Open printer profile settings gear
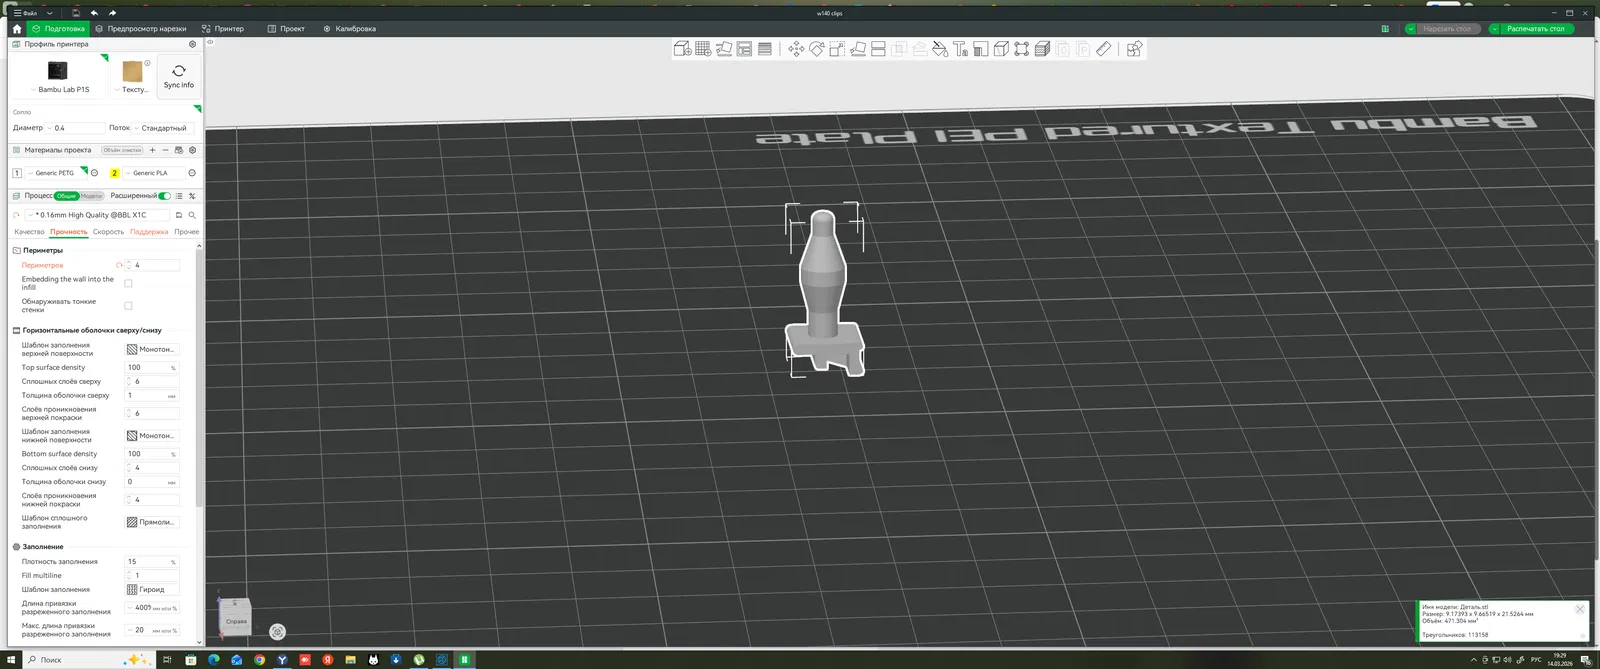The image size is (1600, 669). 193,44
